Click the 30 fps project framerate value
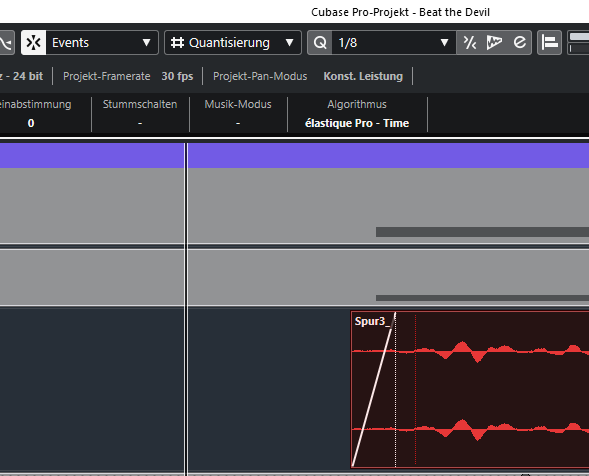589x476 pixels. (177, 76)
